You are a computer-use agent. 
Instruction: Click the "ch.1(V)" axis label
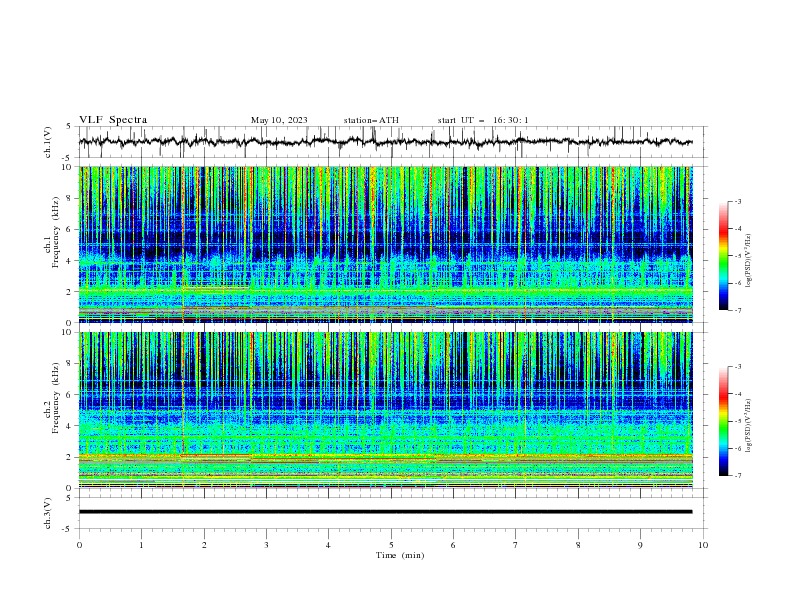click(x=48, y=142)
